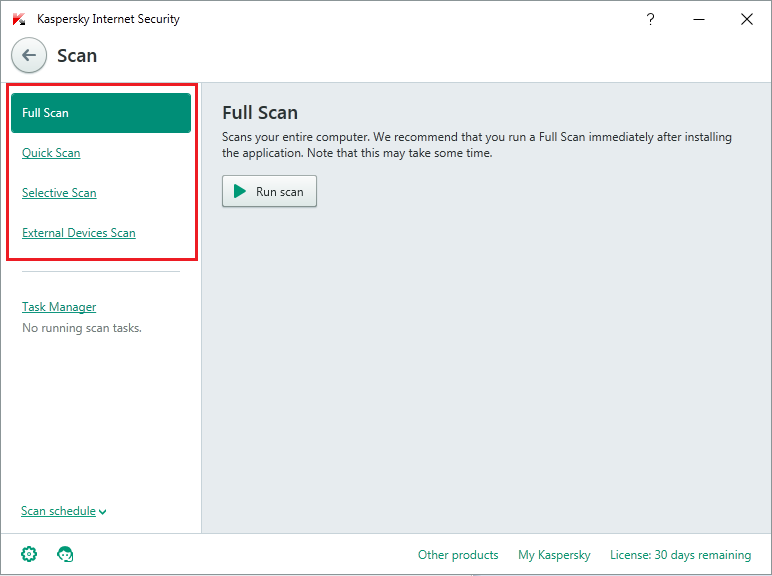The image size is (772, 576).
Task: Select the Full Scan tab
Action: click(x=100, y=113)
